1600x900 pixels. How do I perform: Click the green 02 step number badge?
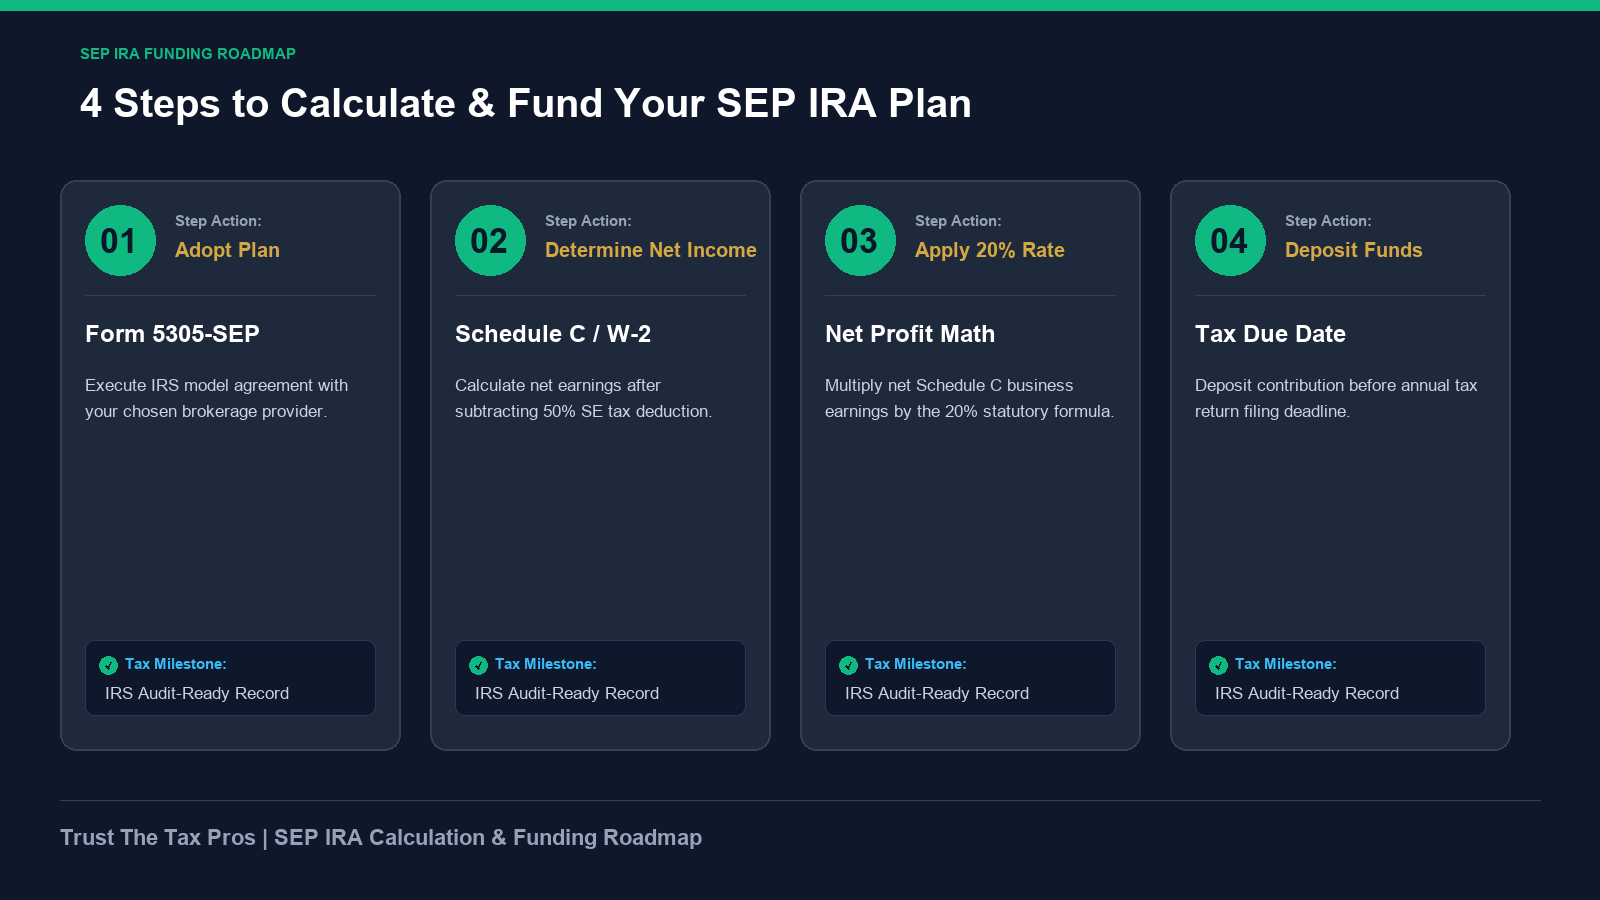[x=490, y=240]
